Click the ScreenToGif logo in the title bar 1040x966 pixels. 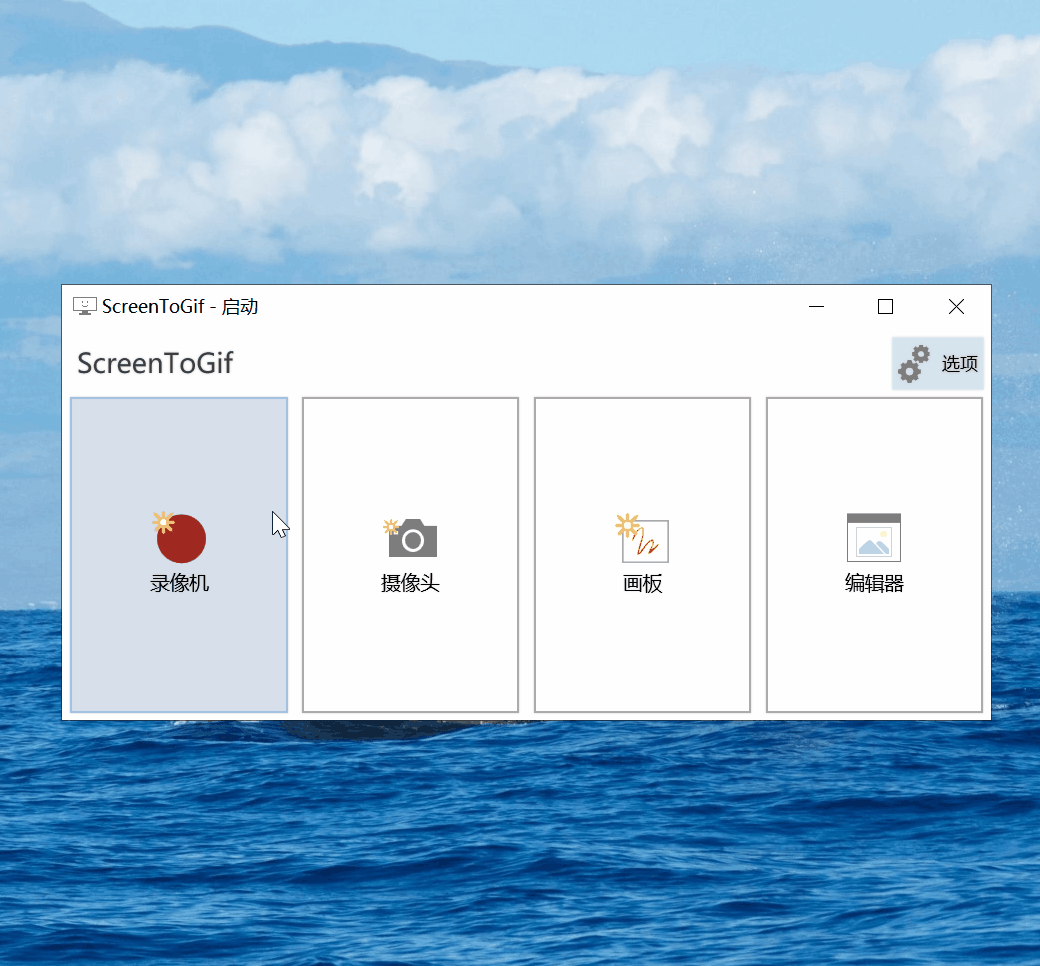[x=85, y=306]
